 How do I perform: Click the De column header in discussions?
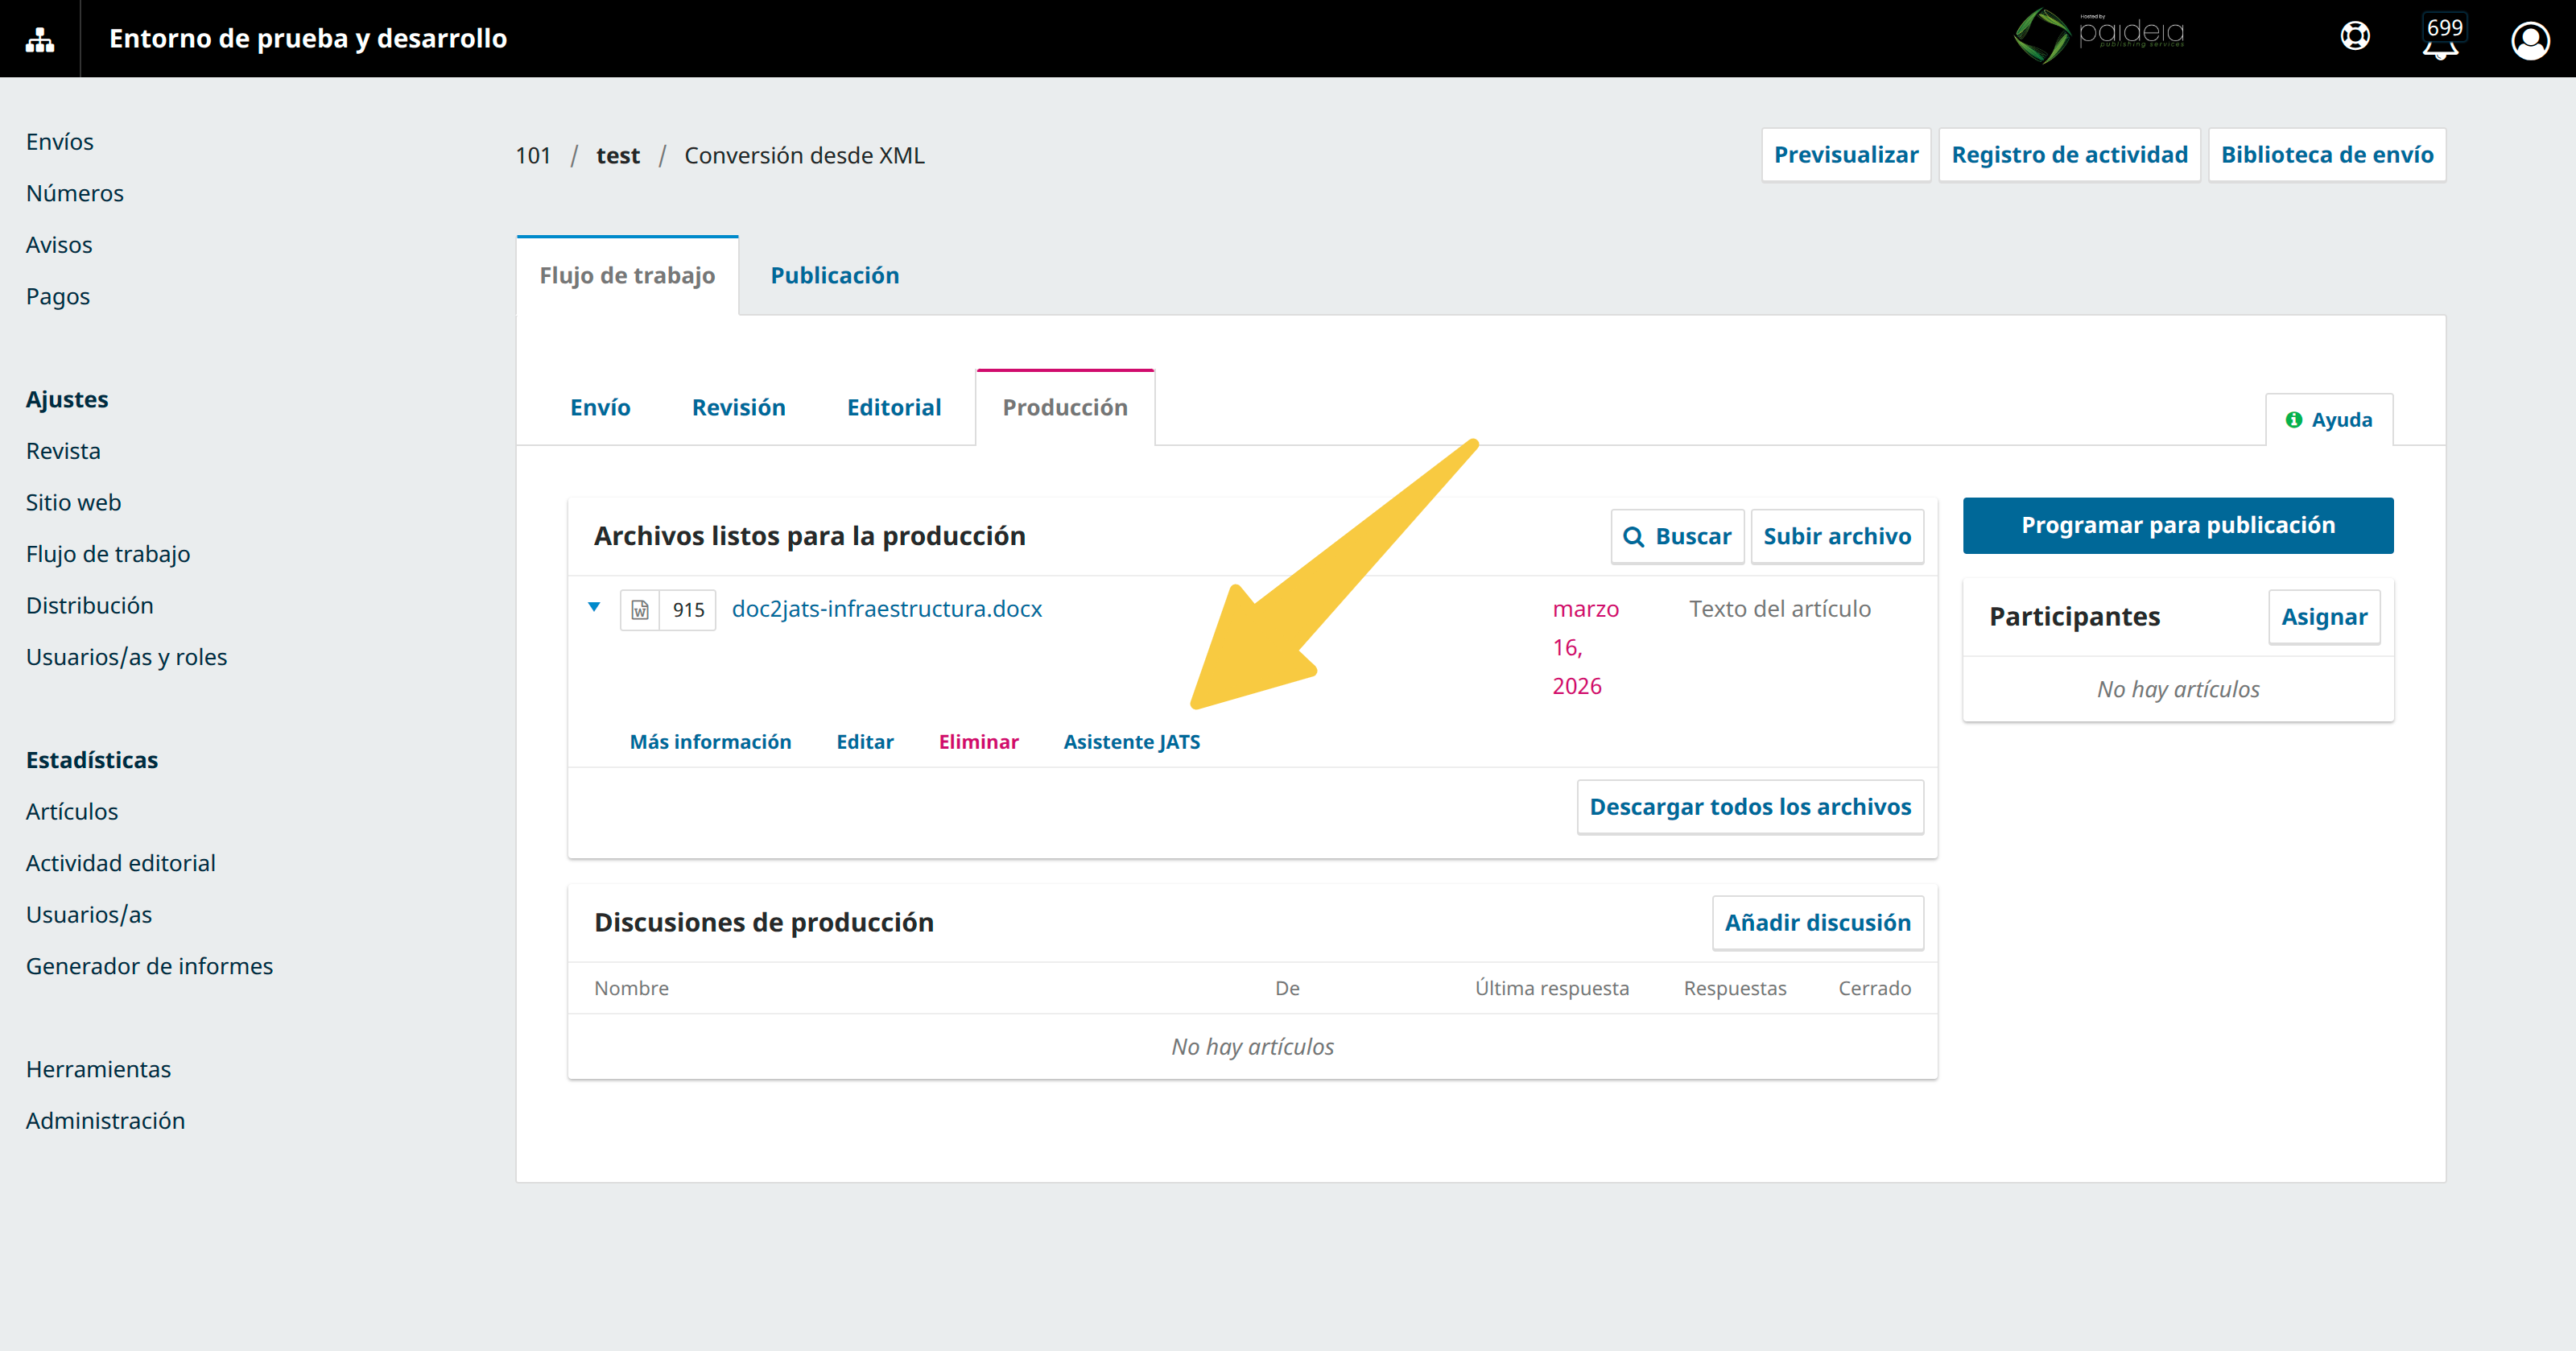click(x=1287, y=988)
